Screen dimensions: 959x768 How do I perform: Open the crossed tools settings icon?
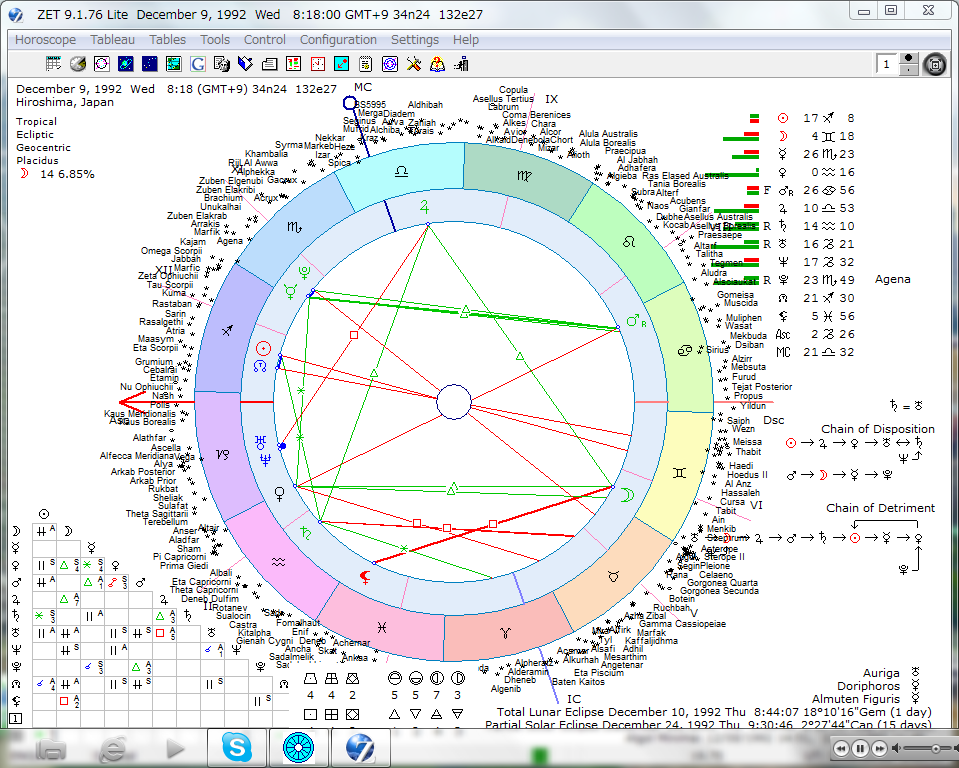point(413,64)
